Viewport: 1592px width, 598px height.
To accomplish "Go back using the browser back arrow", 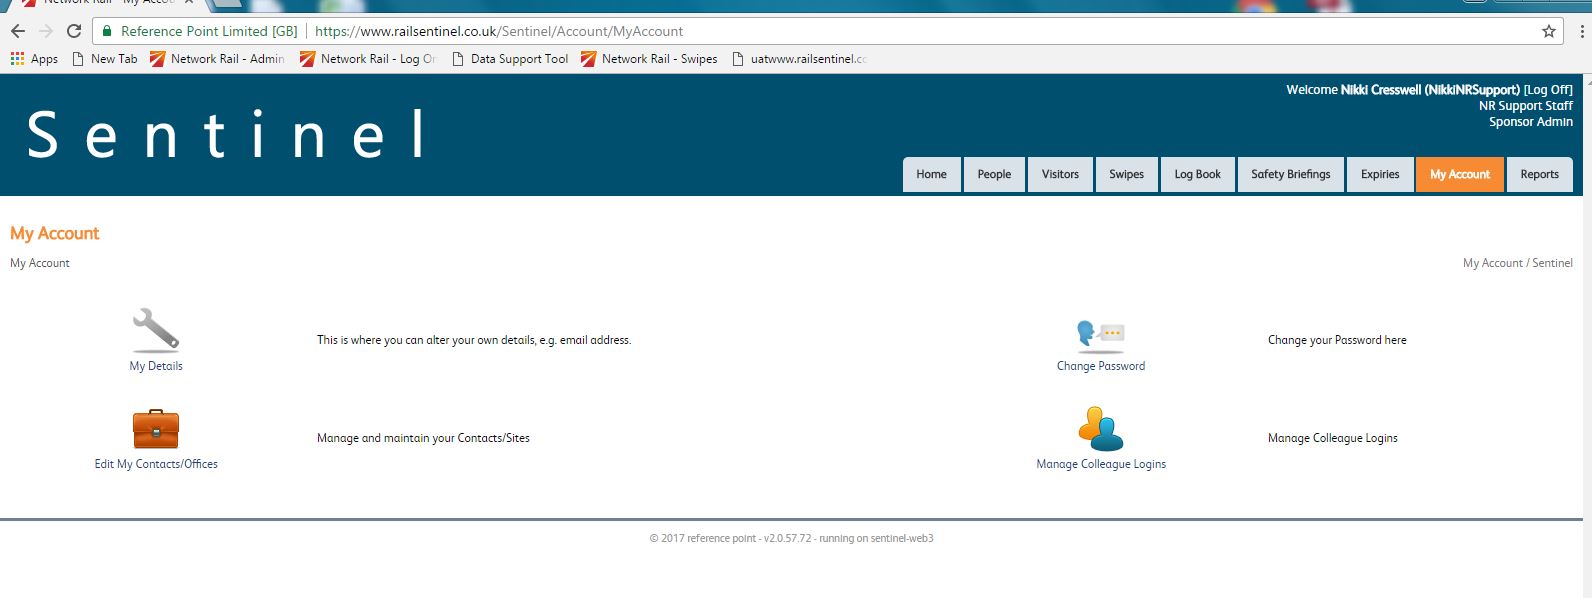I will pyautogui.click(x=18, y=31).
